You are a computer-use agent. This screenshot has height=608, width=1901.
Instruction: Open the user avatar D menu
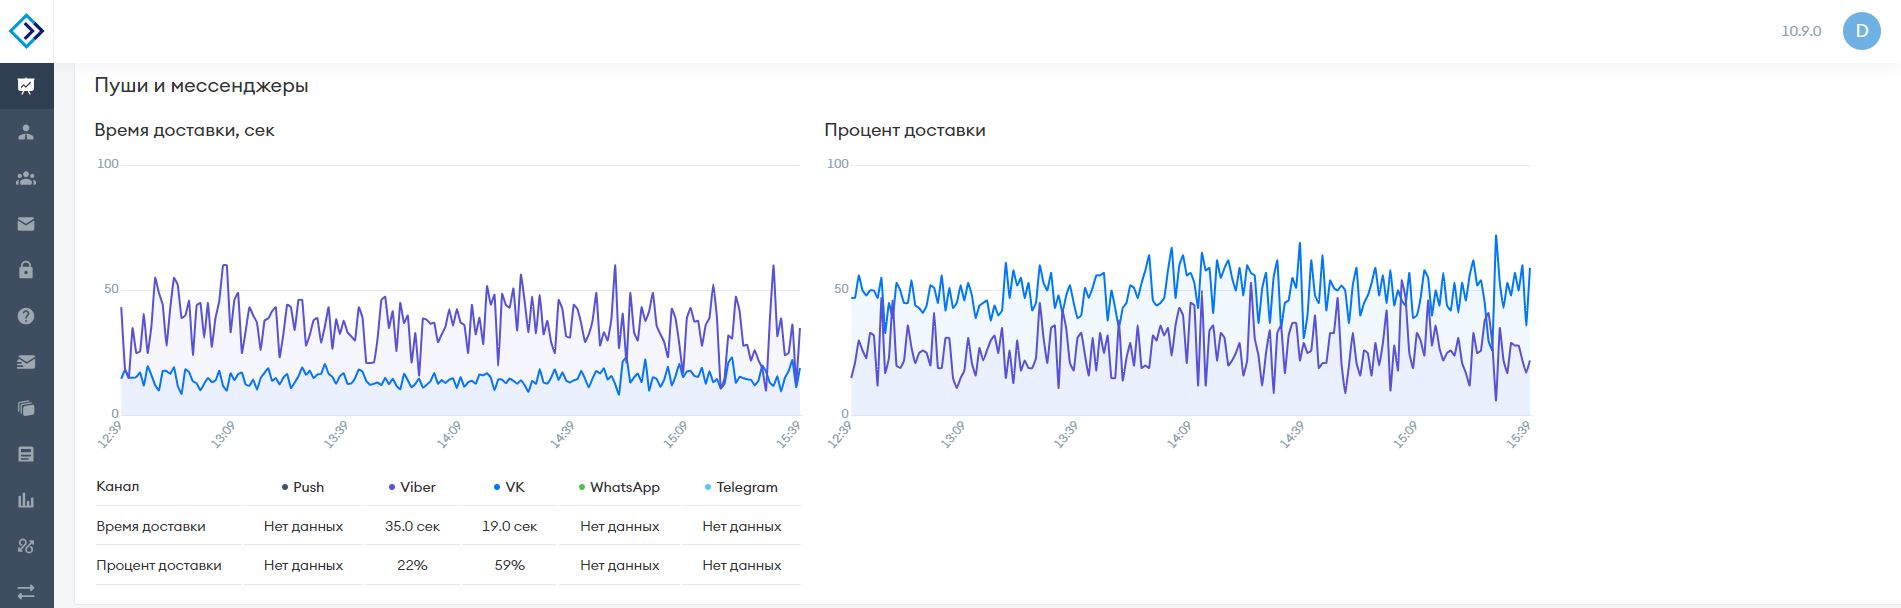[x=1861, y=31]
